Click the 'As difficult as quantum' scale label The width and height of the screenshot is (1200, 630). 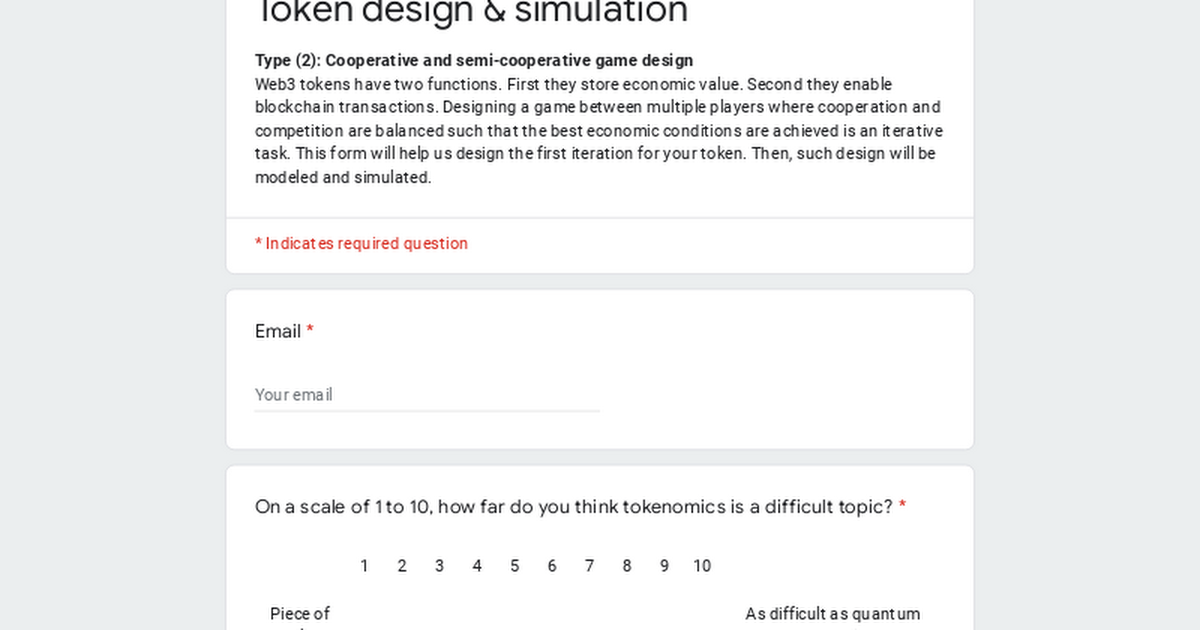(833, 614)
